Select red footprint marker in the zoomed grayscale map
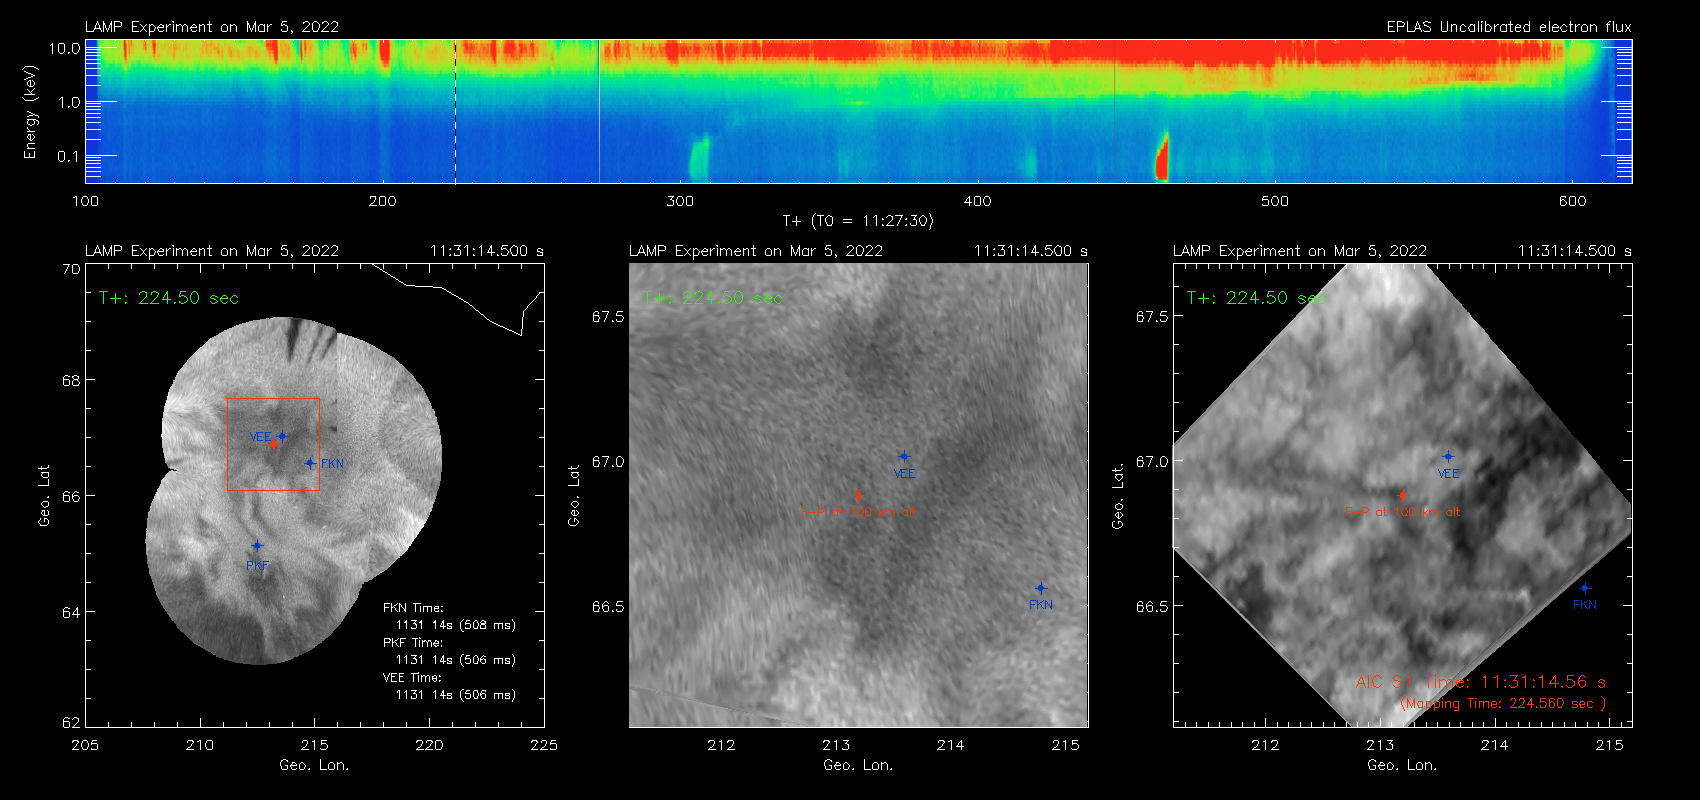This screenshot has width=1700, height=800. point(858,495)
